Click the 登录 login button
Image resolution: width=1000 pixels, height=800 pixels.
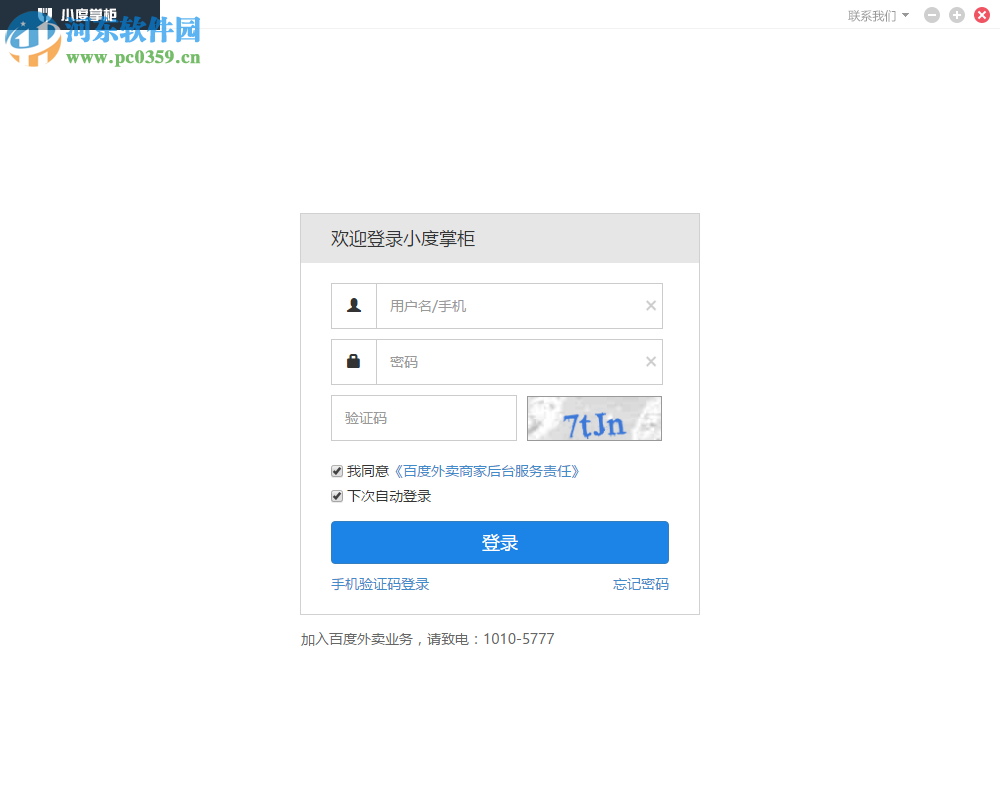pos(500,542)
